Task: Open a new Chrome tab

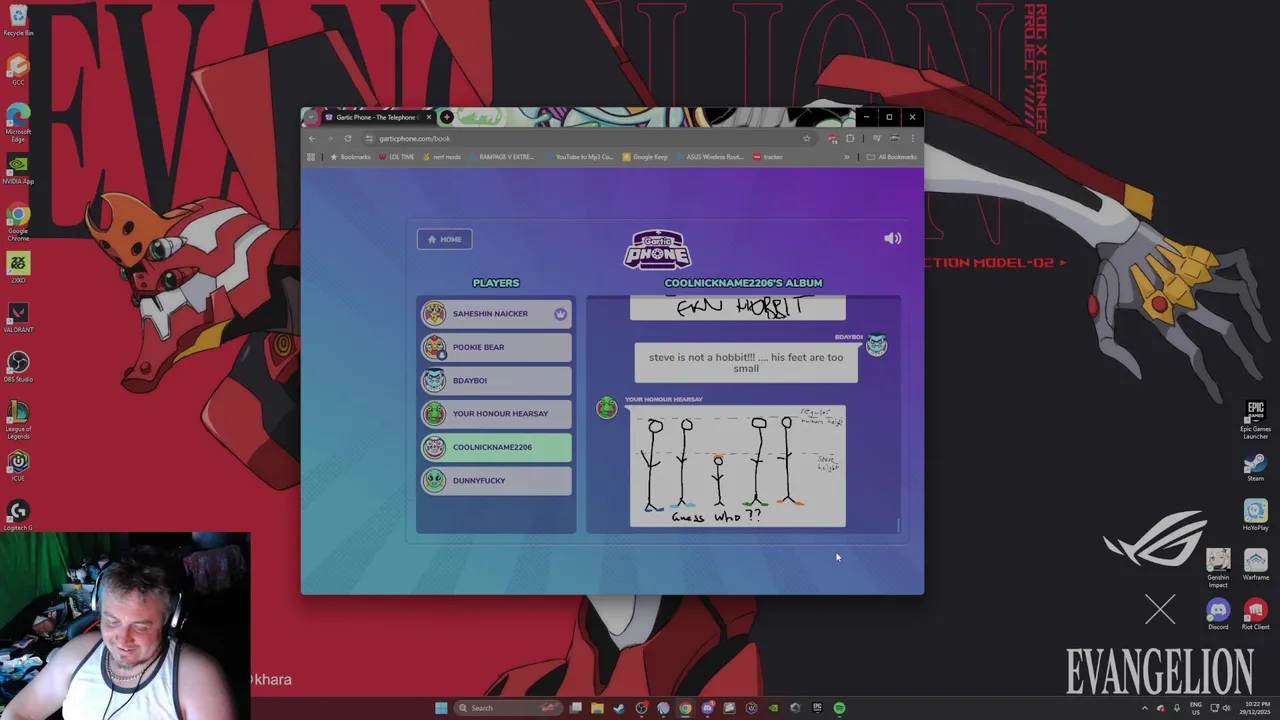Action: (x=447, y=117)
